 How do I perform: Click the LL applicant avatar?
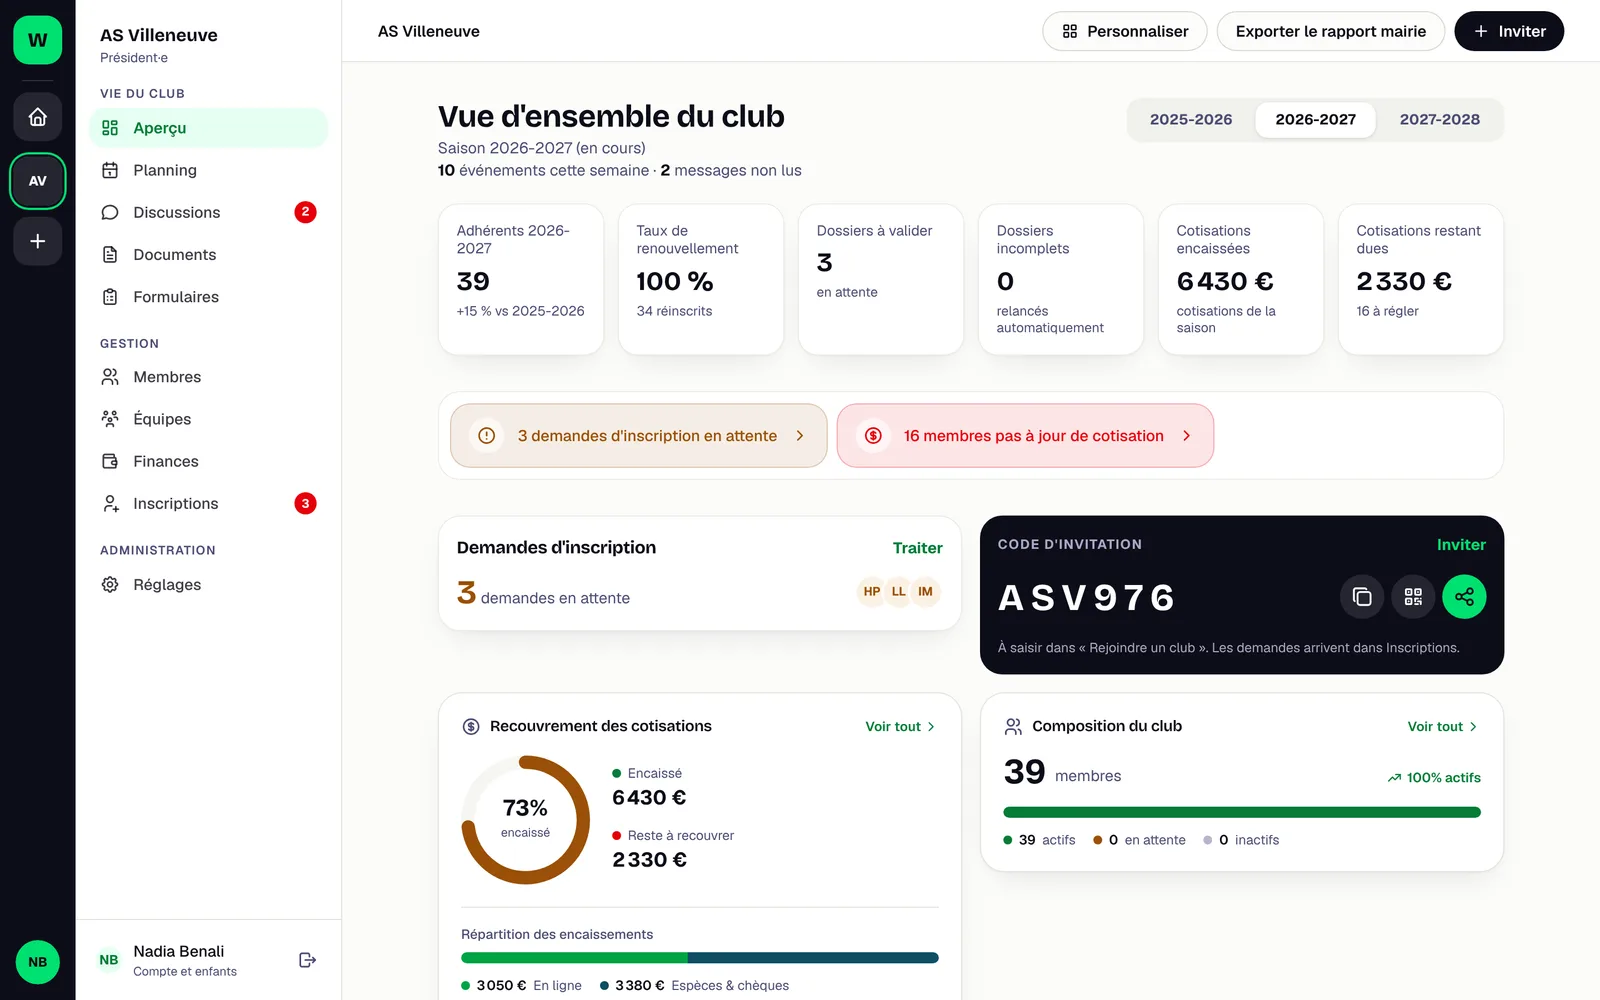pyautogui.click(x=899, y=592)
